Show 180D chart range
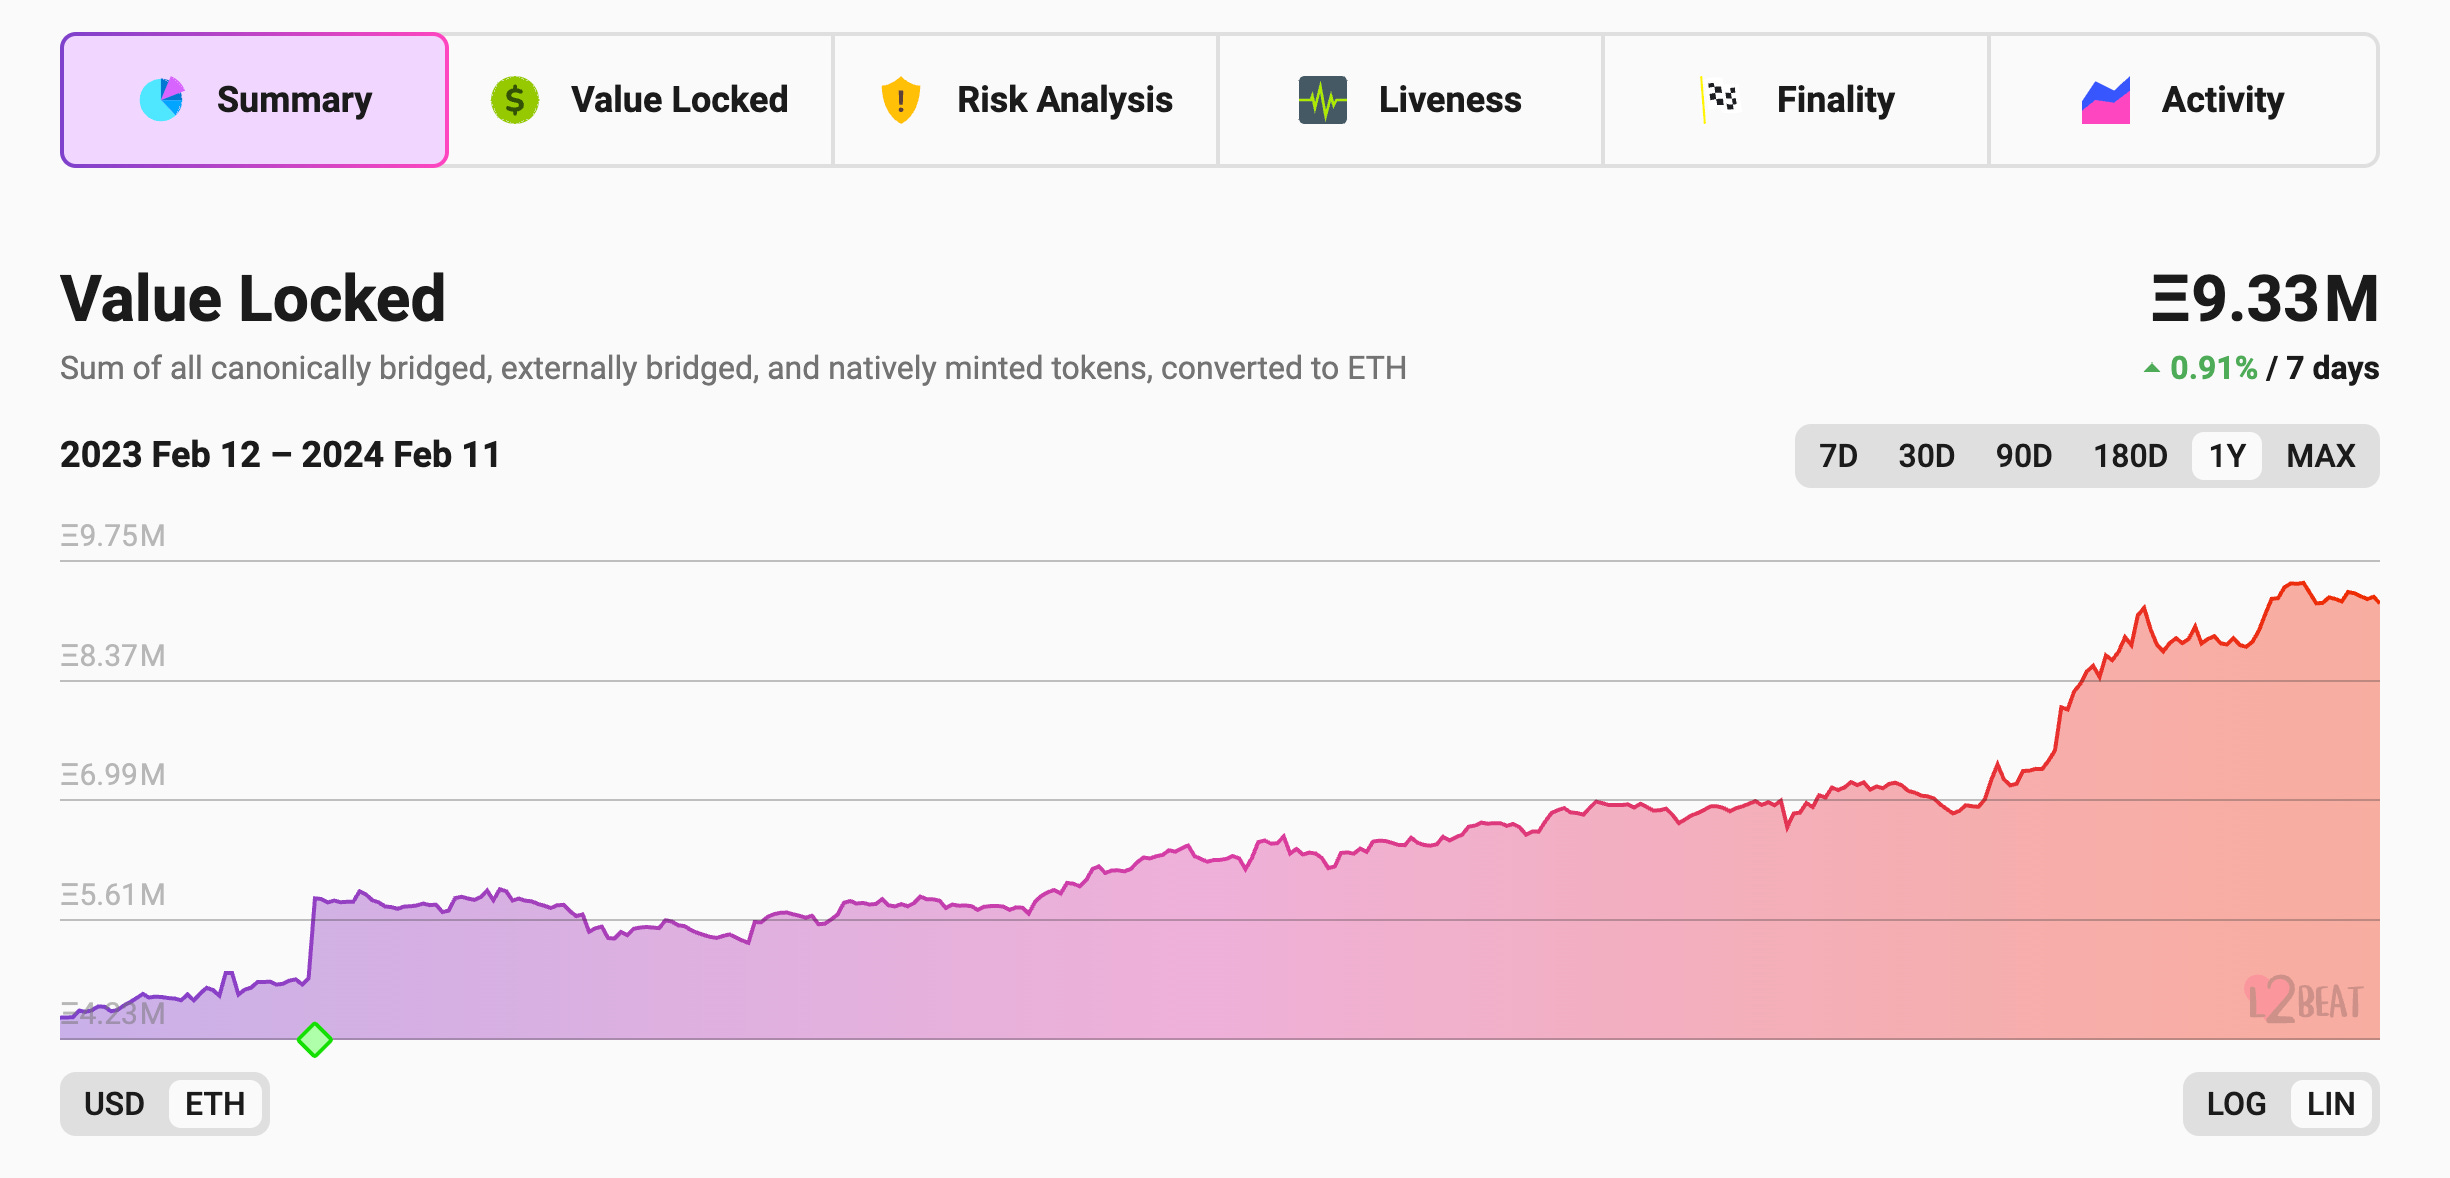 (x=2130, y=456)
